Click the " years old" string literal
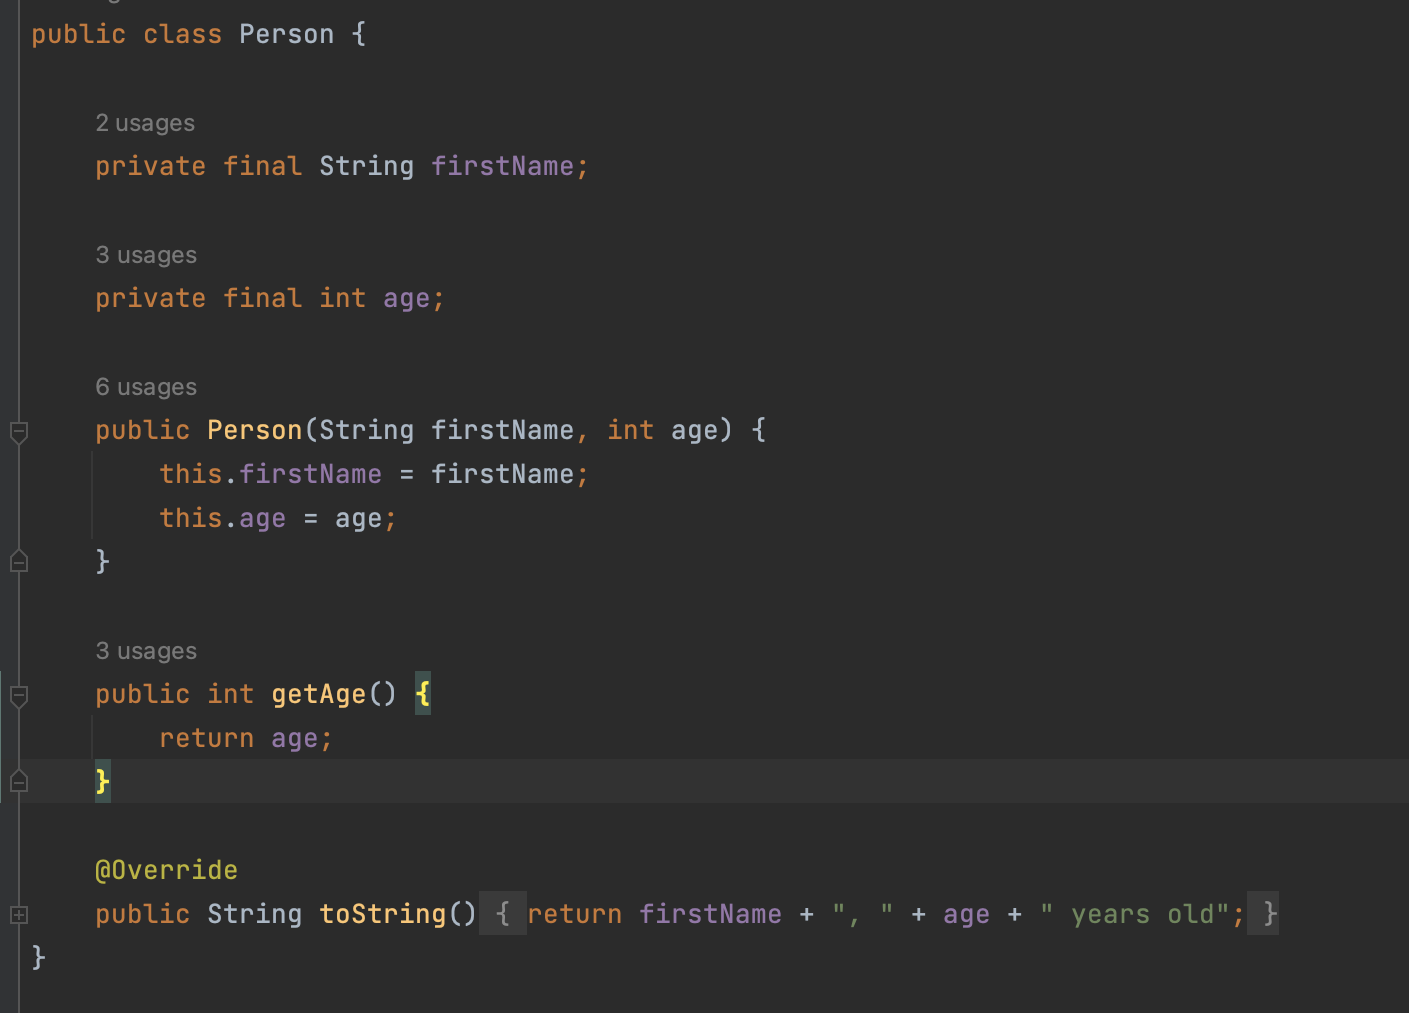The image size is (1409, 1013). click(1135, 914)
